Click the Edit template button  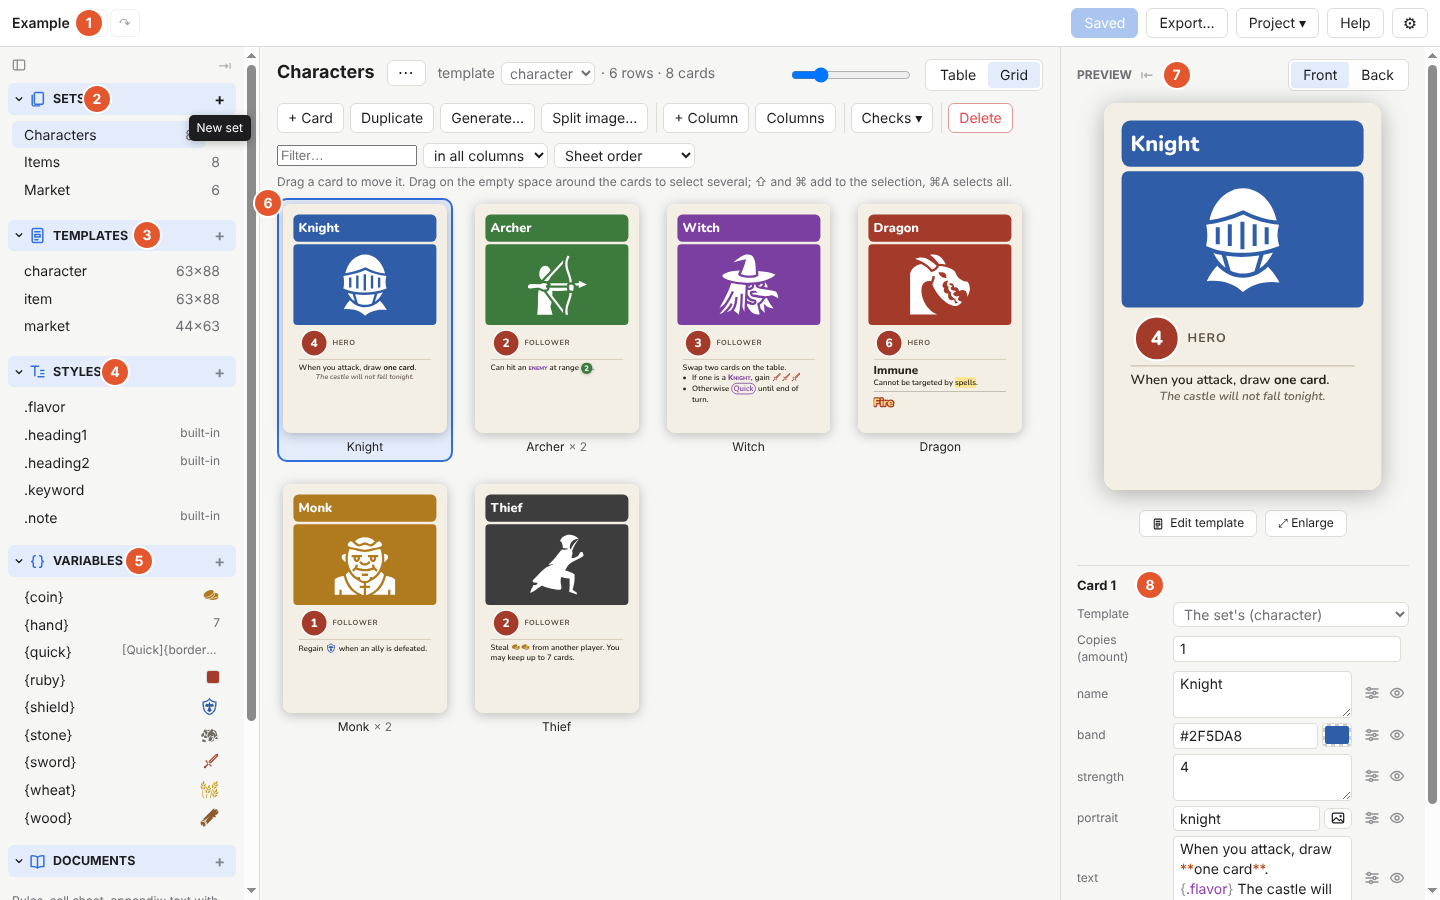1198,523
